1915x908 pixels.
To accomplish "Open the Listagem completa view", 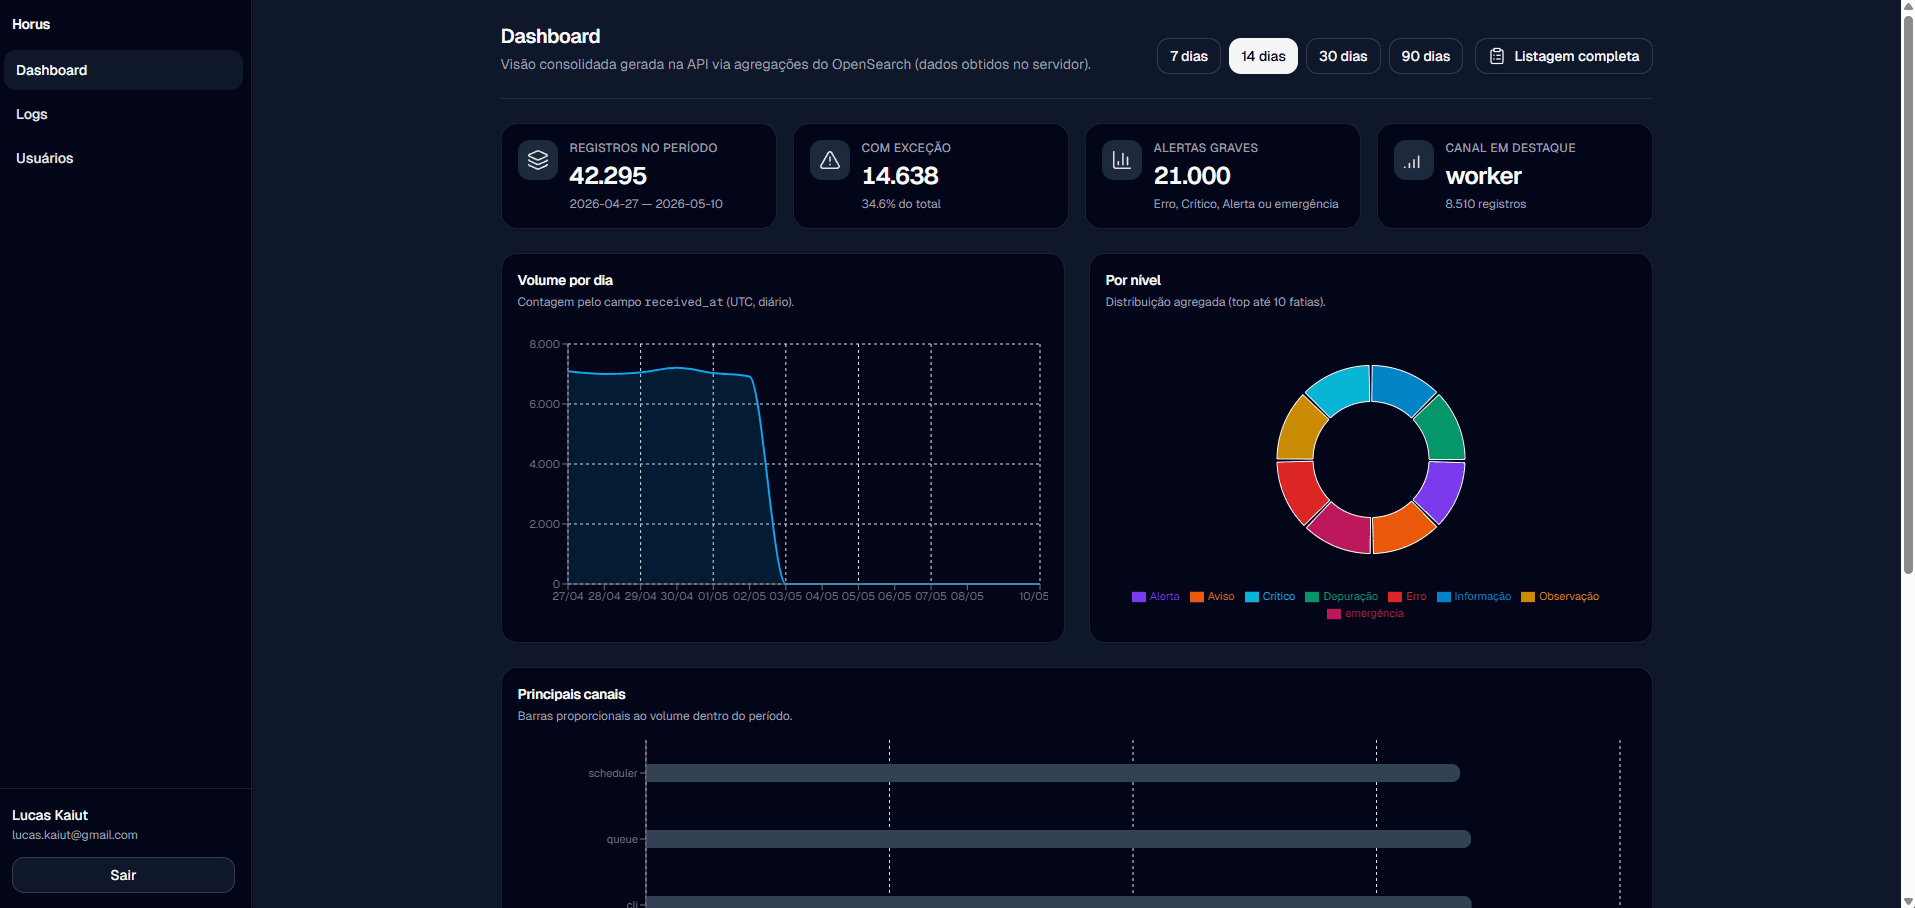I will [1564, 56].
